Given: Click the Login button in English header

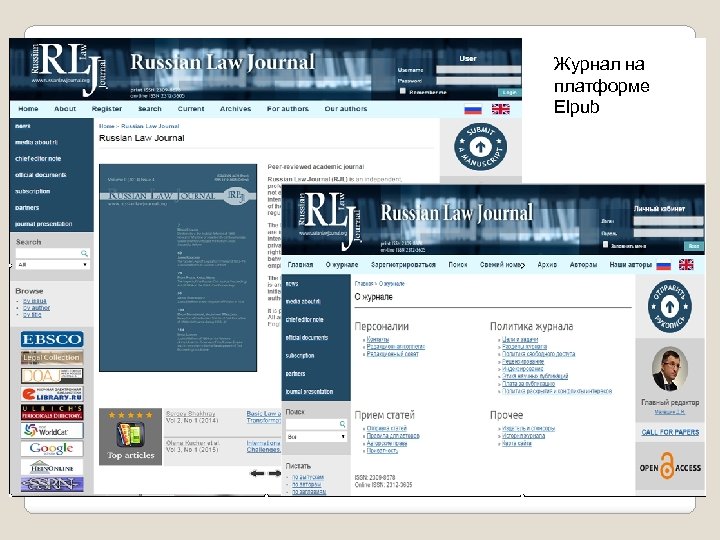Looking at the screenshot, I should click(509, 92).
